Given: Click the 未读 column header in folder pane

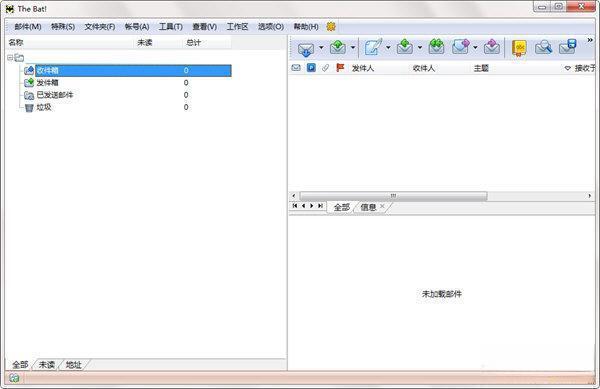Looking at the screenshot, I should (x=145, y=42).
